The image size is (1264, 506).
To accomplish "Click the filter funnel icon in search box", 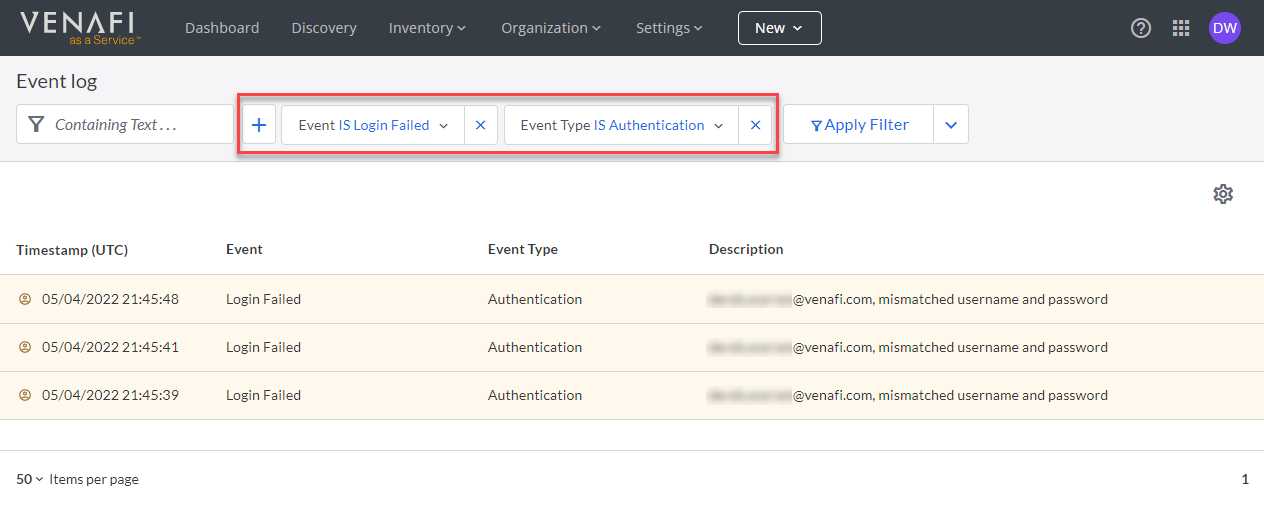I will coord(36,125).
